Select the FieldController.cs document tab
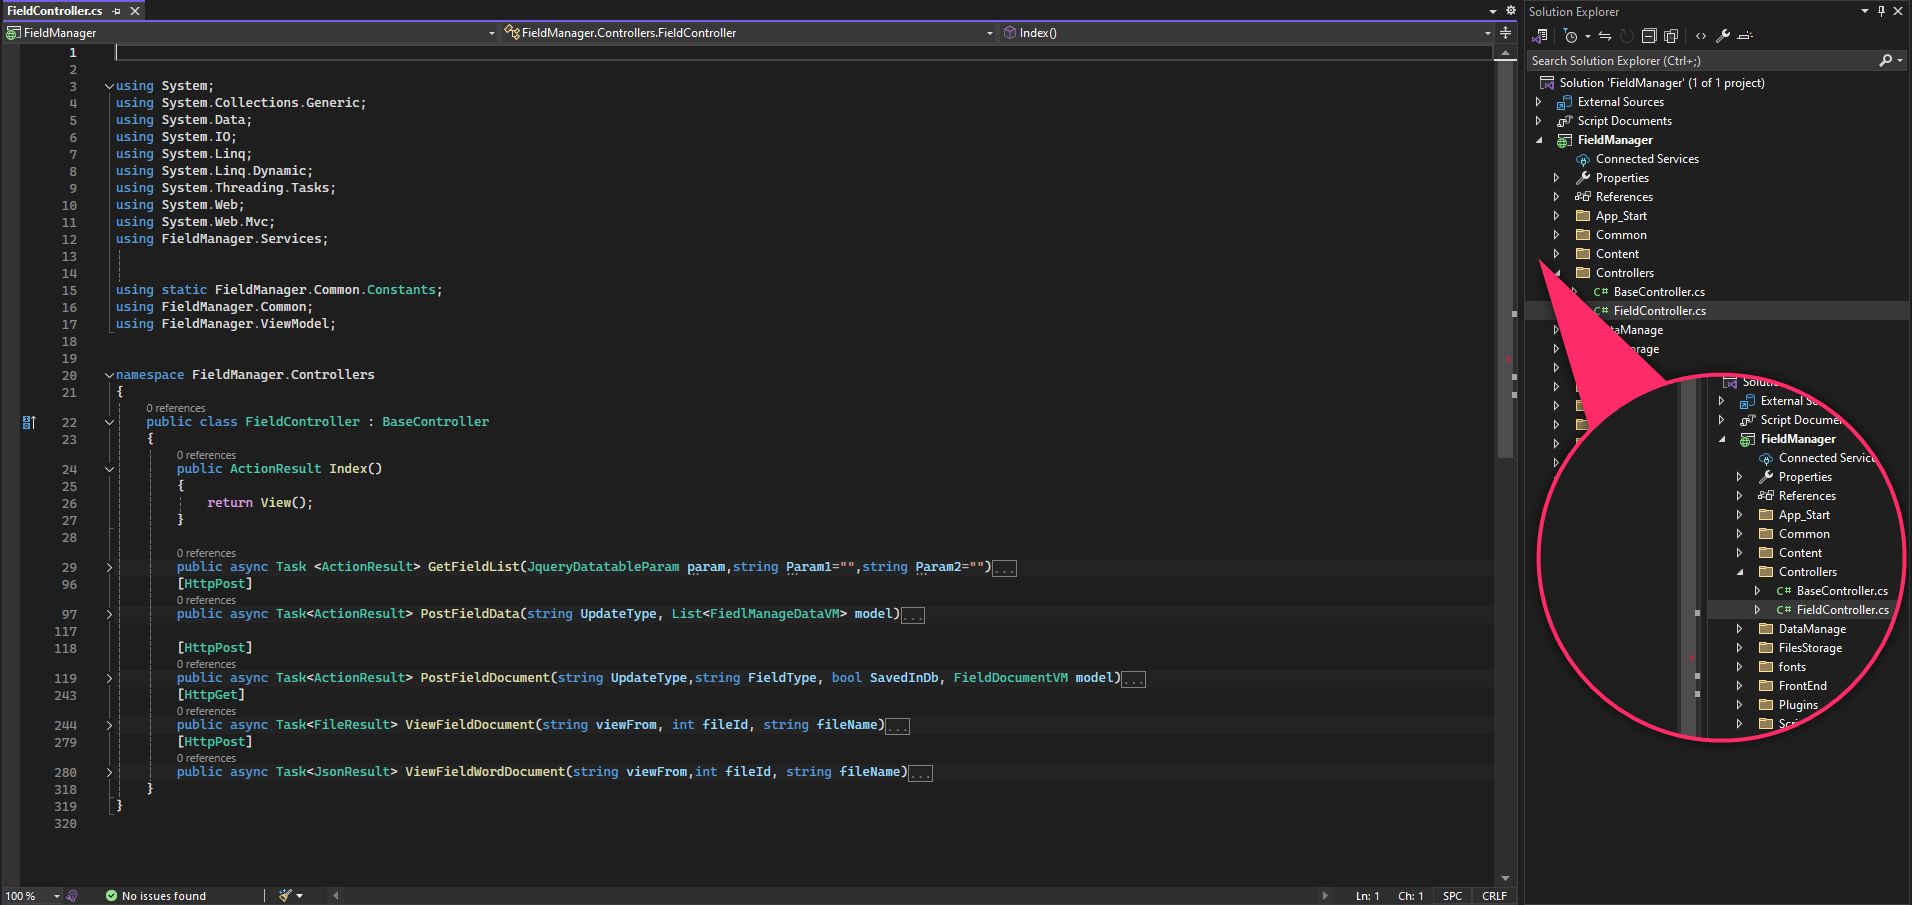This screenshot has height=905, width=1912. [x=55, y=11]
